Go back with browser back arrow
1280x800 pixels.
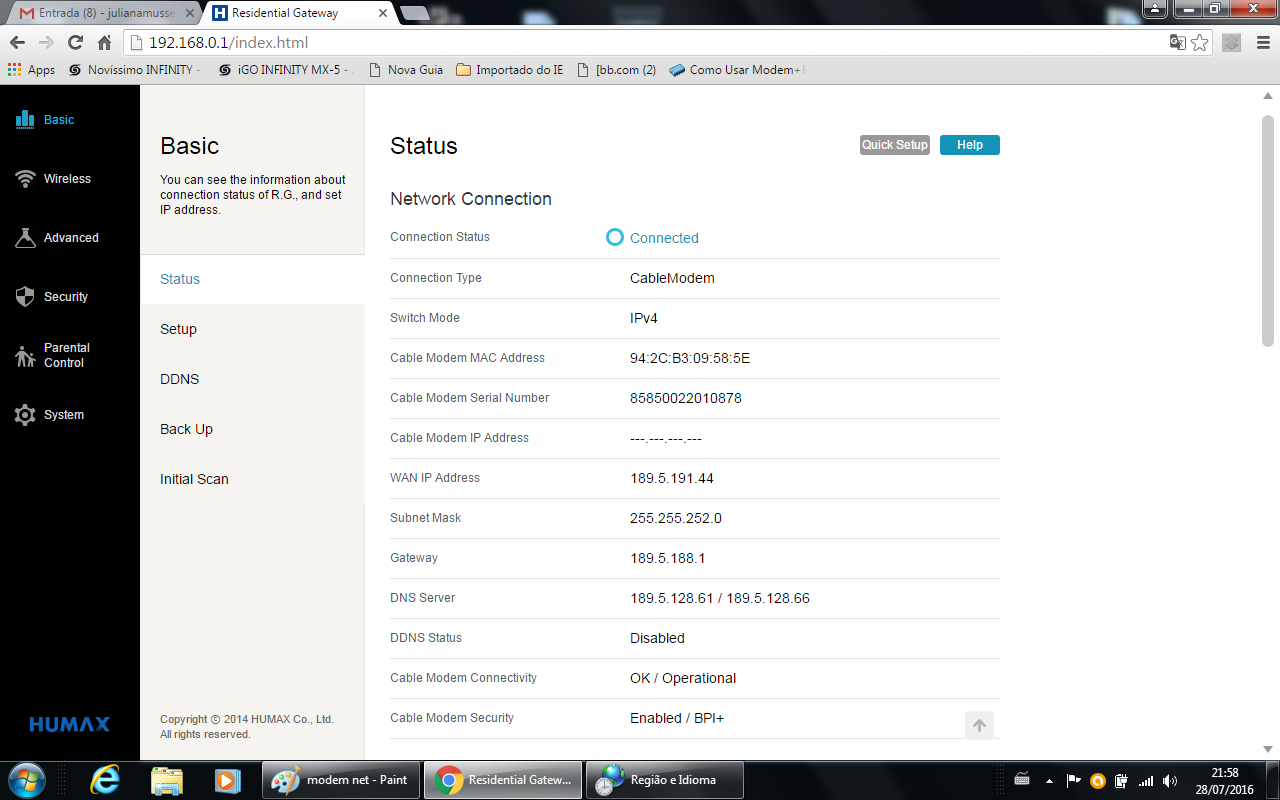pyautogui.click(x=17, y=43)
